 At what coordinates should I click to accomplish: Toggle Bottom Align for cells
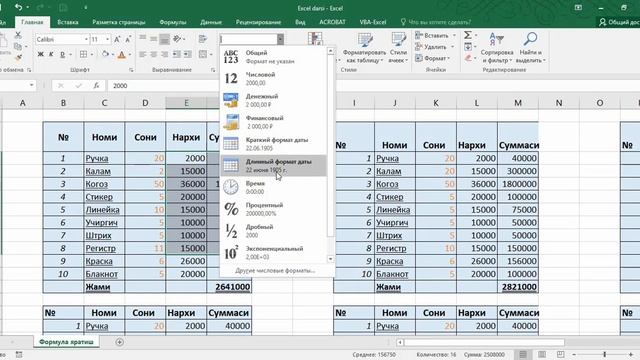pyautogui.click(x=164, y=39)
